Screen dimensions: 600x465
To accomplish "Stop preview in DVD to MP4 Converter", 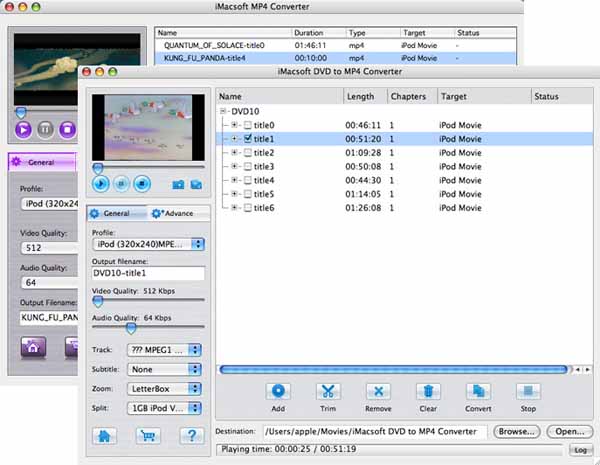I will (x=142, y=184).
